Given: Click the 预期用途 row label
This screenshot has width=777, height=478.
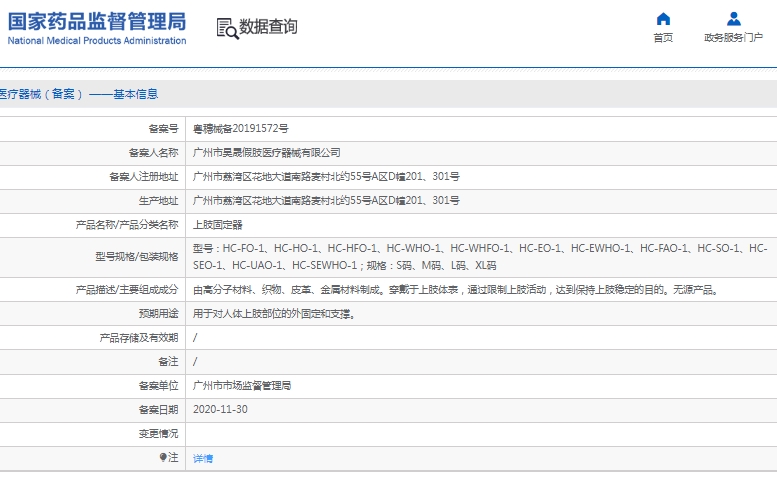Looking at the screenshot, I should [x=158, y=314].
